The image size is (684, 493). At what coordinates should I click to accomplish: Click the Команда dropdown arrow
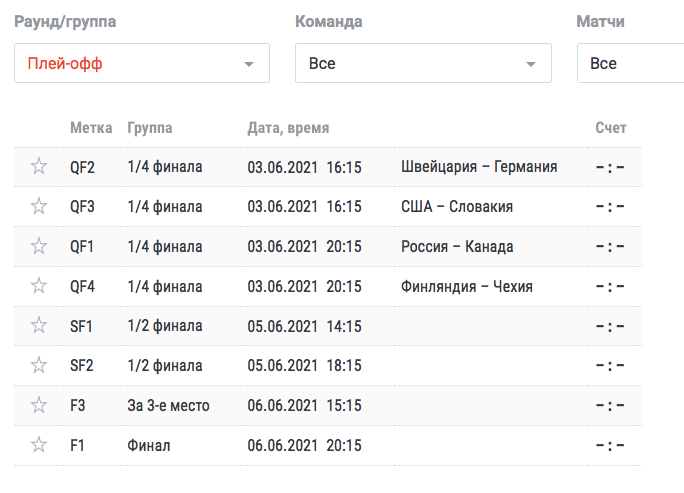click(530, 65)
